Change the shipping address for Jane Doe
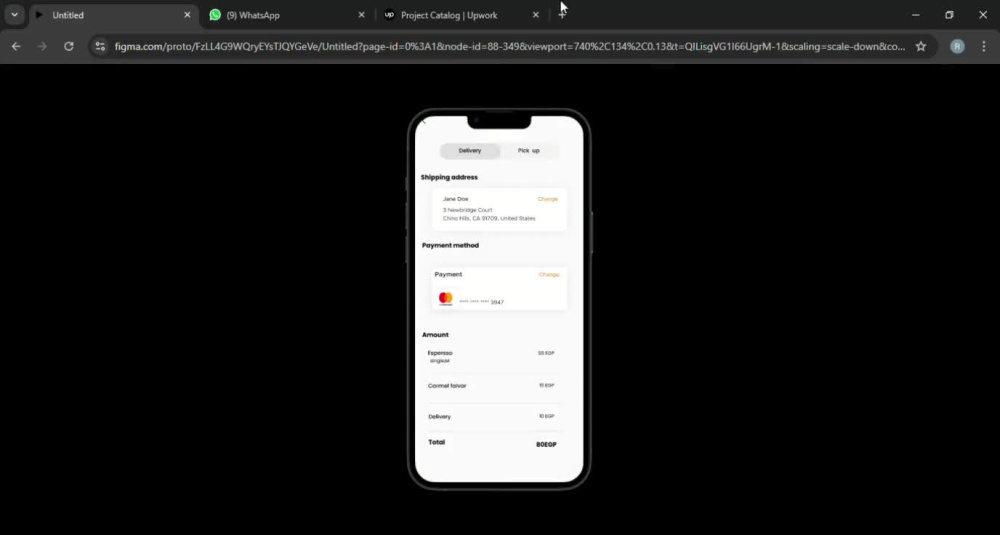Screen dimensions: 1000x535 (x=547, y=199)
